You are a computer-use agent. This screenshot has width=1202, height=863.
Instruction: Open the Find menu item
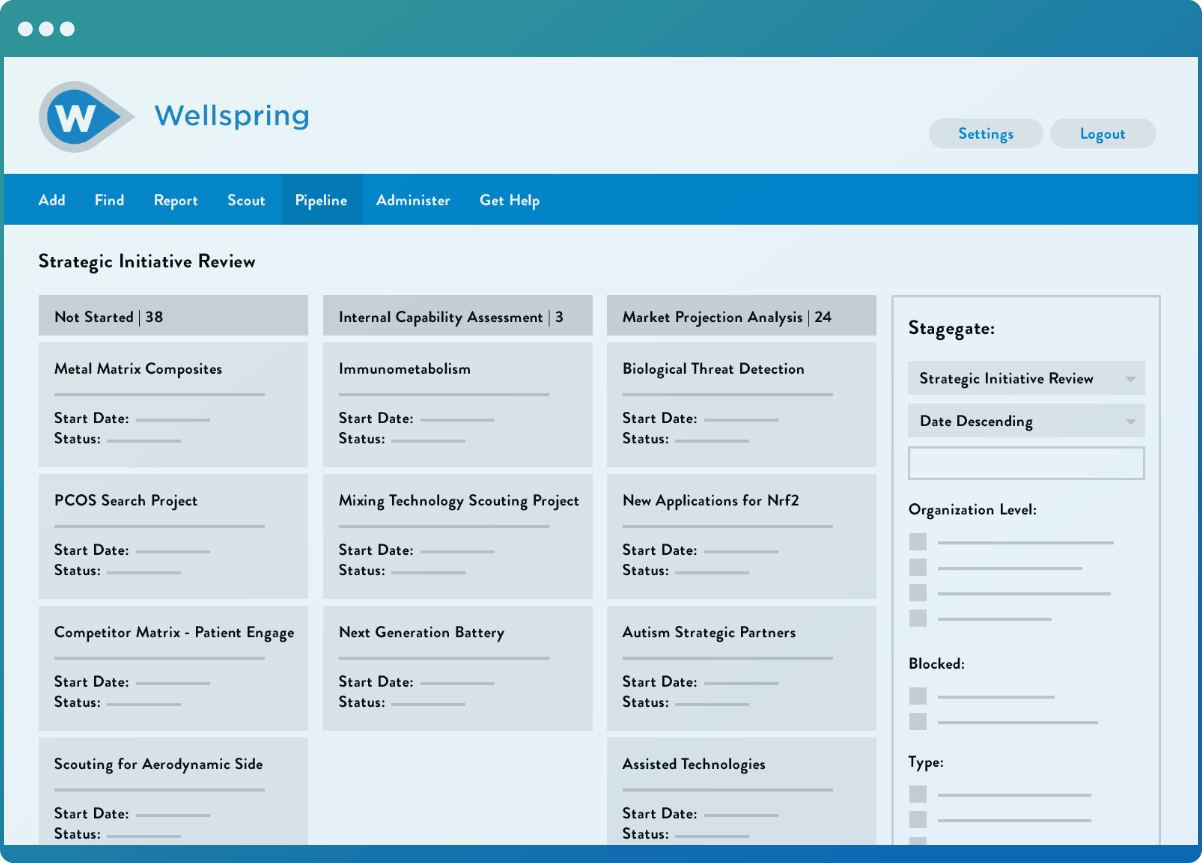pyautogui.click(x=109, y=200)
